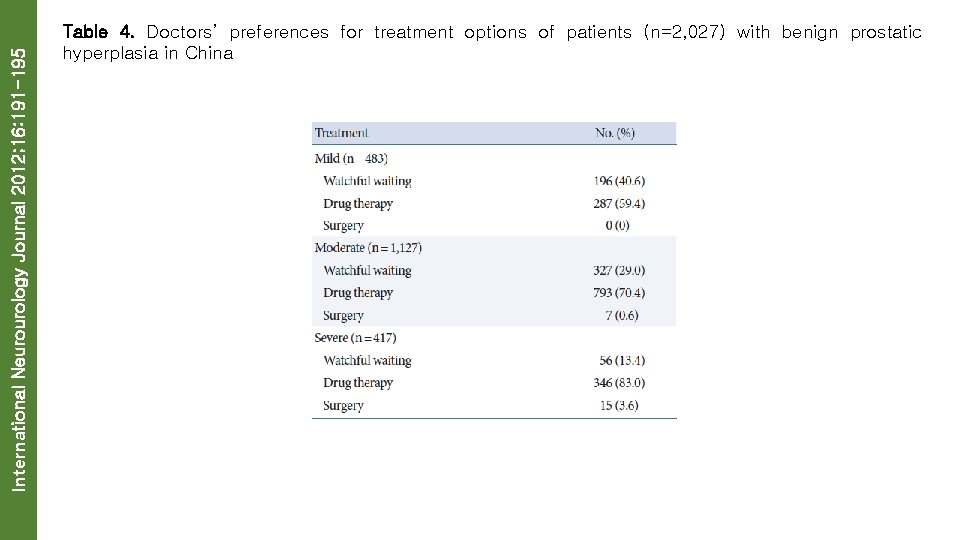The width and height of the screenshot is (960, 540).
Task: Select Watchful waiting under the Mild group
Action: point(367,181)
